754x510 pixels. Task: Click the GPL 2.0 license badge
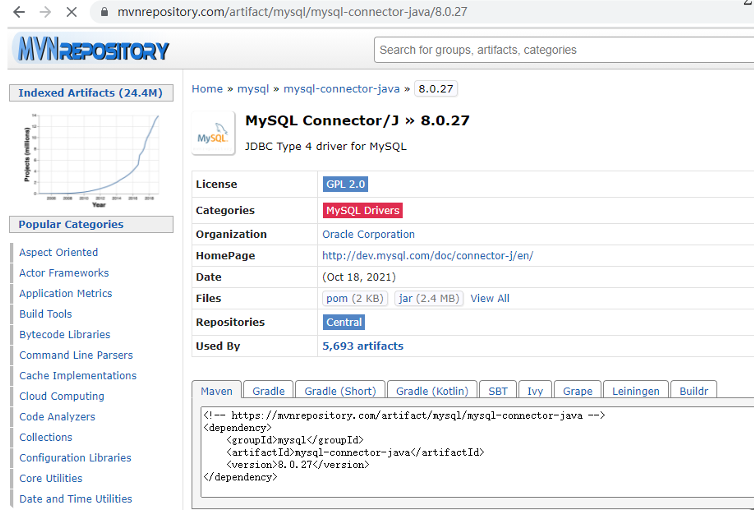[345, 184]
